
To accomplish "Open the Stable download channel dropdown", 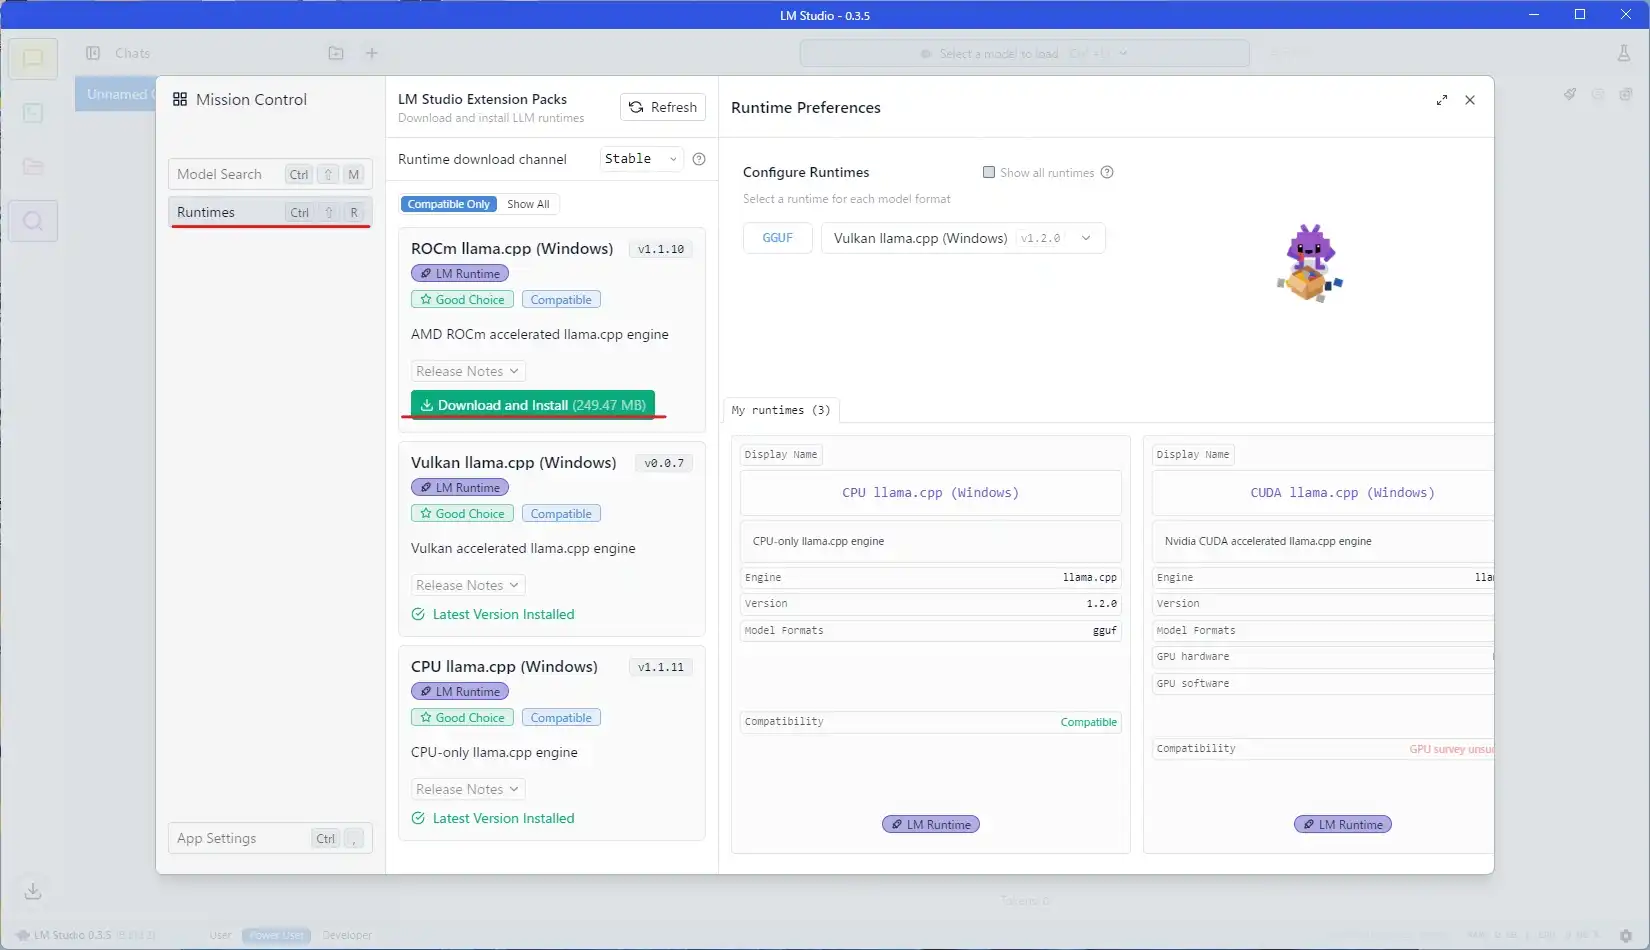I will [641, 159].
